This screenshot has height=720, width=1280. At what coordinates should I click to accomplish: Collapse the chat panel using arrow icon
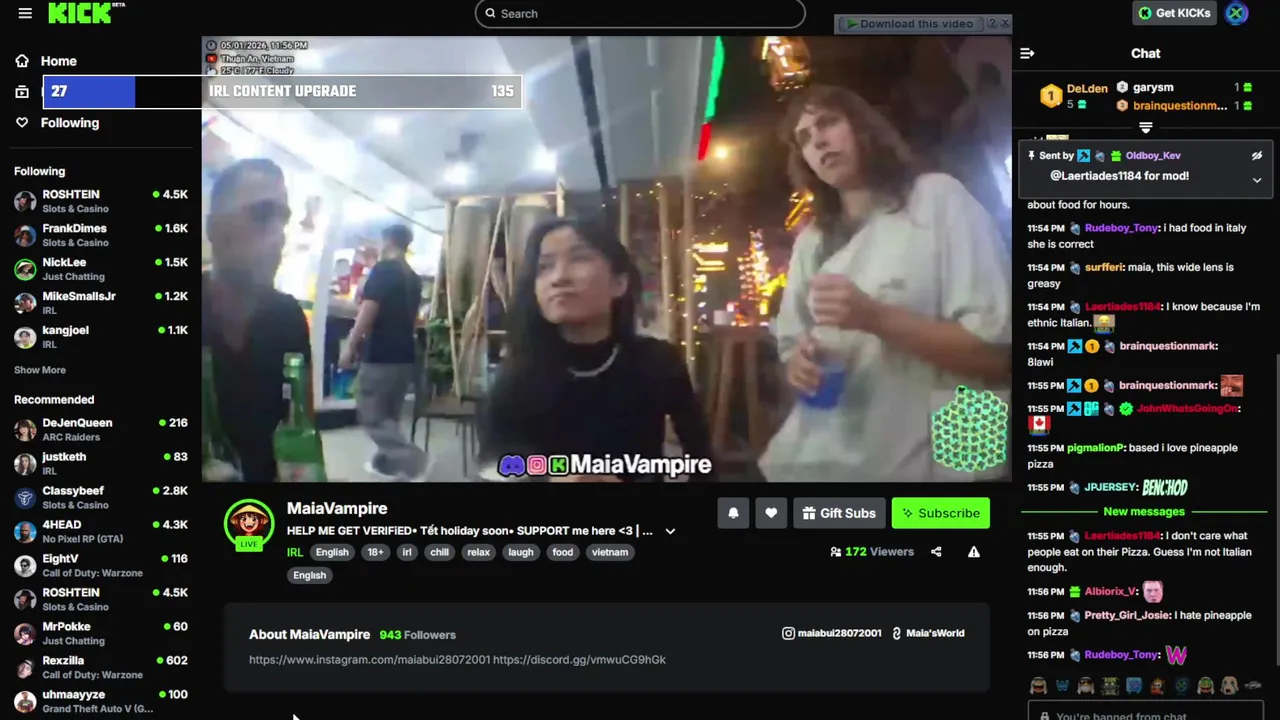[1027, 53]
